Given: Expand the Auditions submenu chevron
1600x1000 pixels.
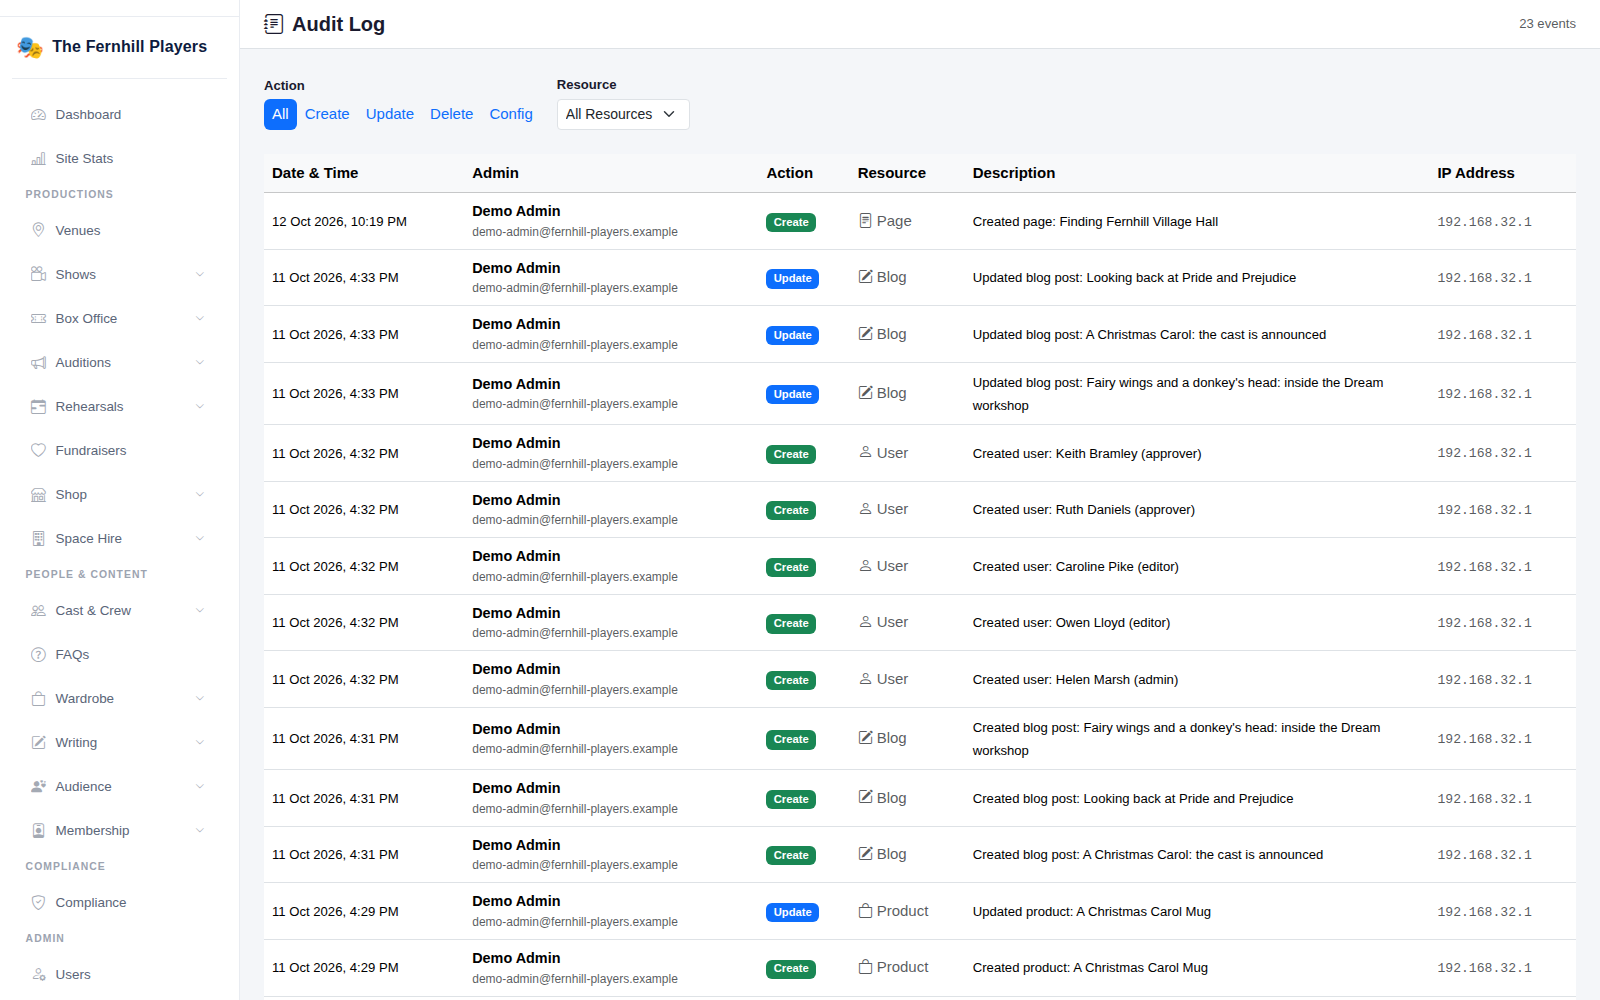Looking at the screenshot, I should (200, 363).
